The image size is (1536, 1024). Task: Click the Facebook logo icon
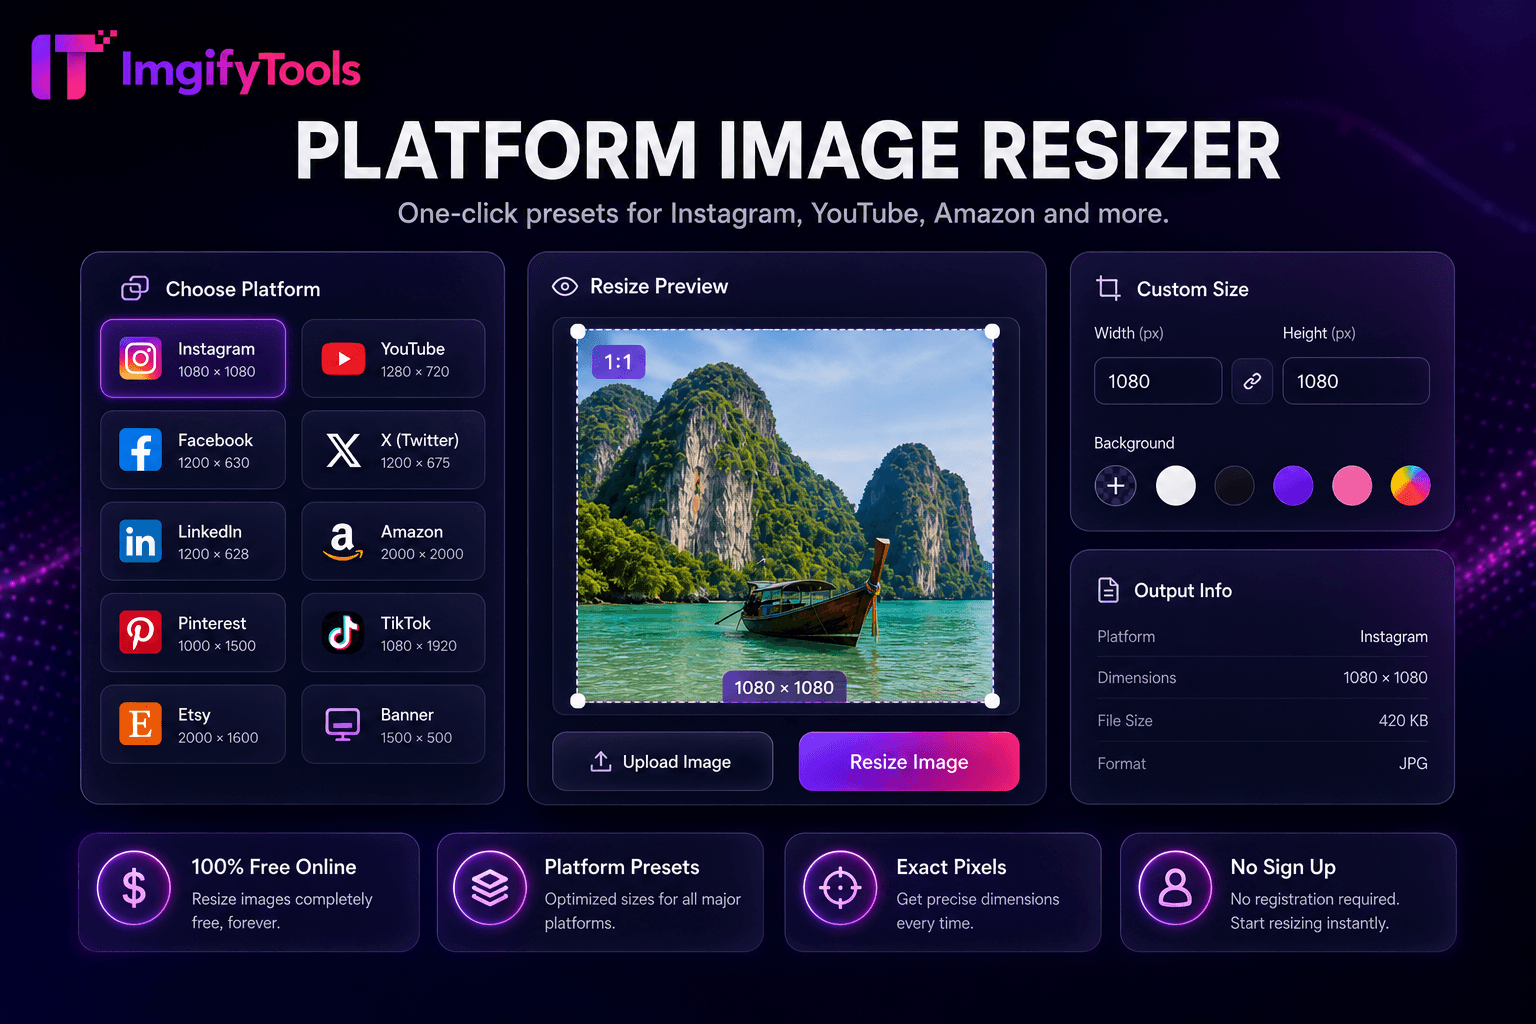141,450
